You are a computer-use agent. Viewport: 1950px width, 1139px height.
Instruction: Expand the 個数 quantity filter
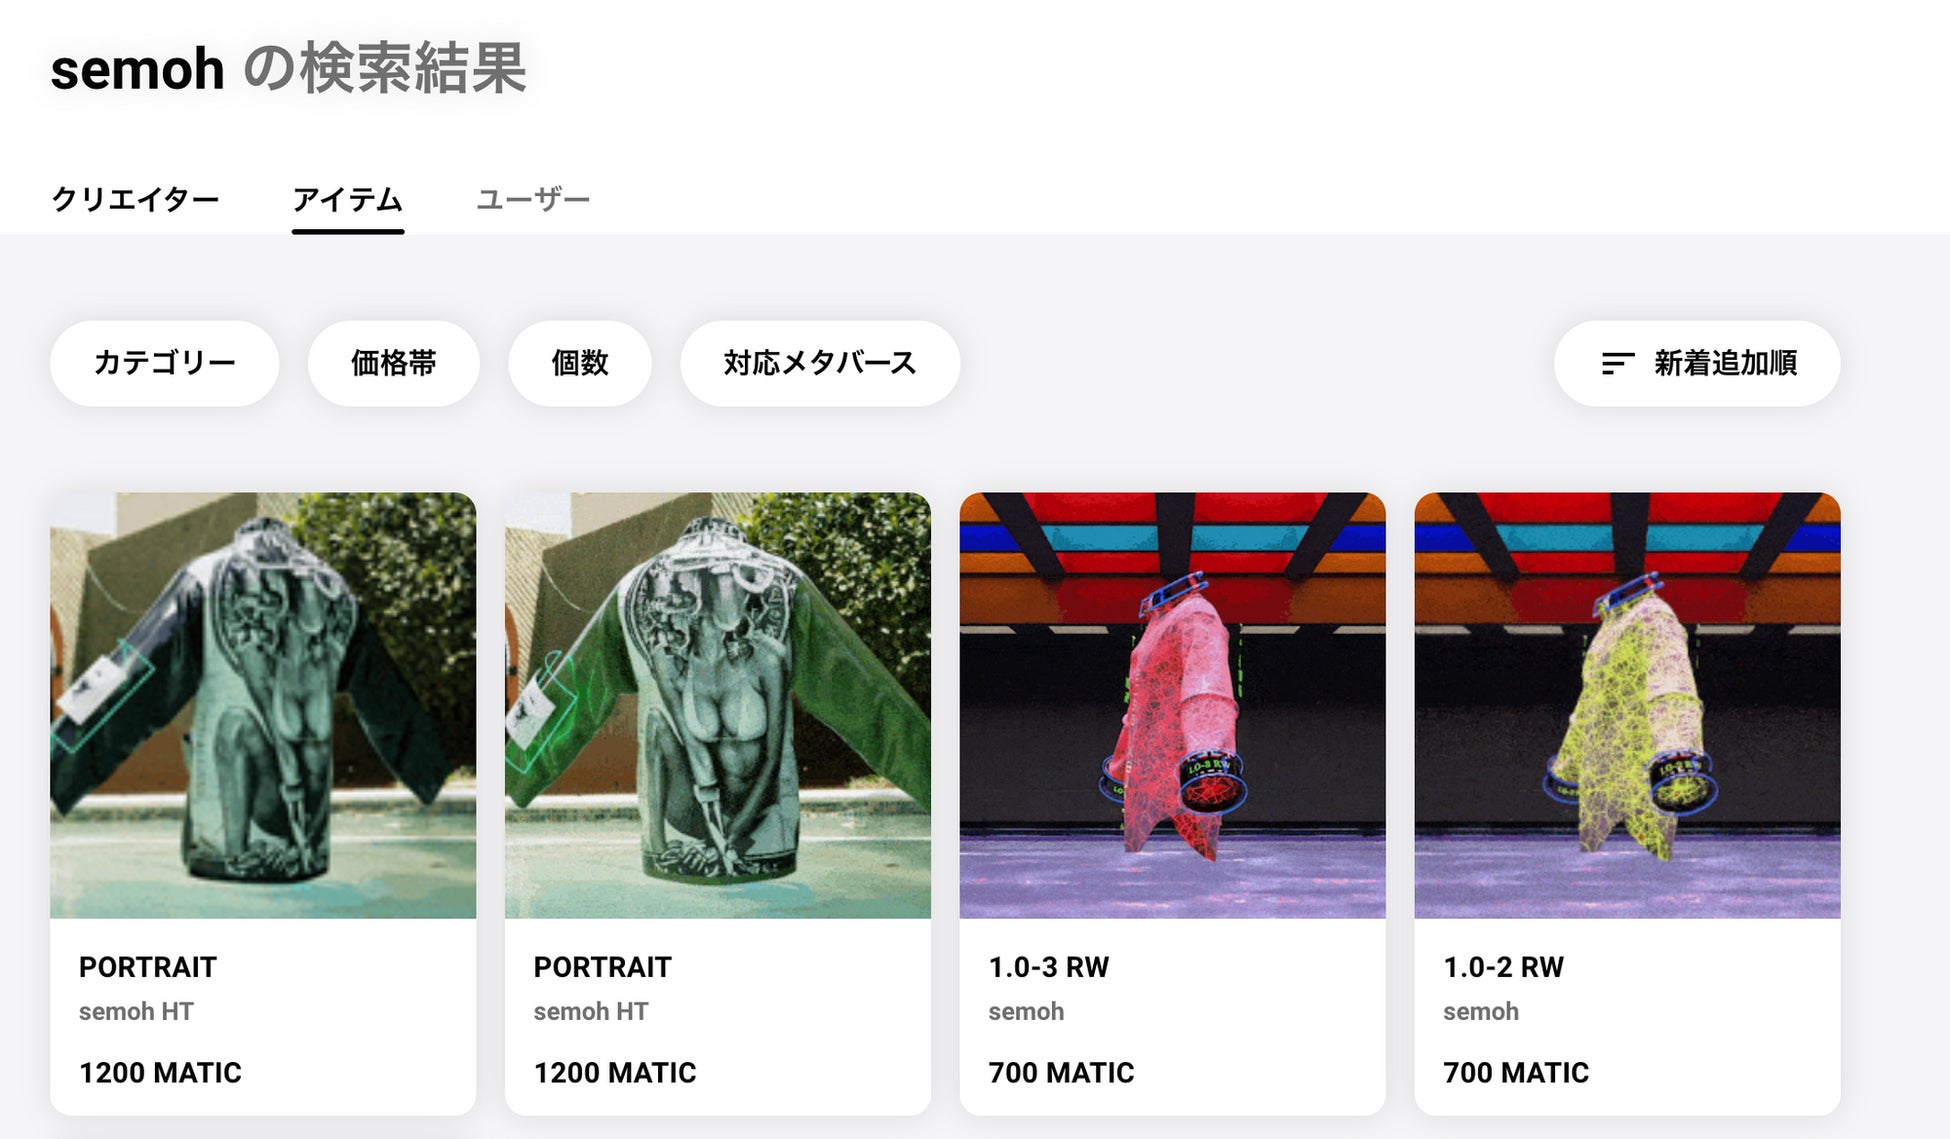(580, 363)
